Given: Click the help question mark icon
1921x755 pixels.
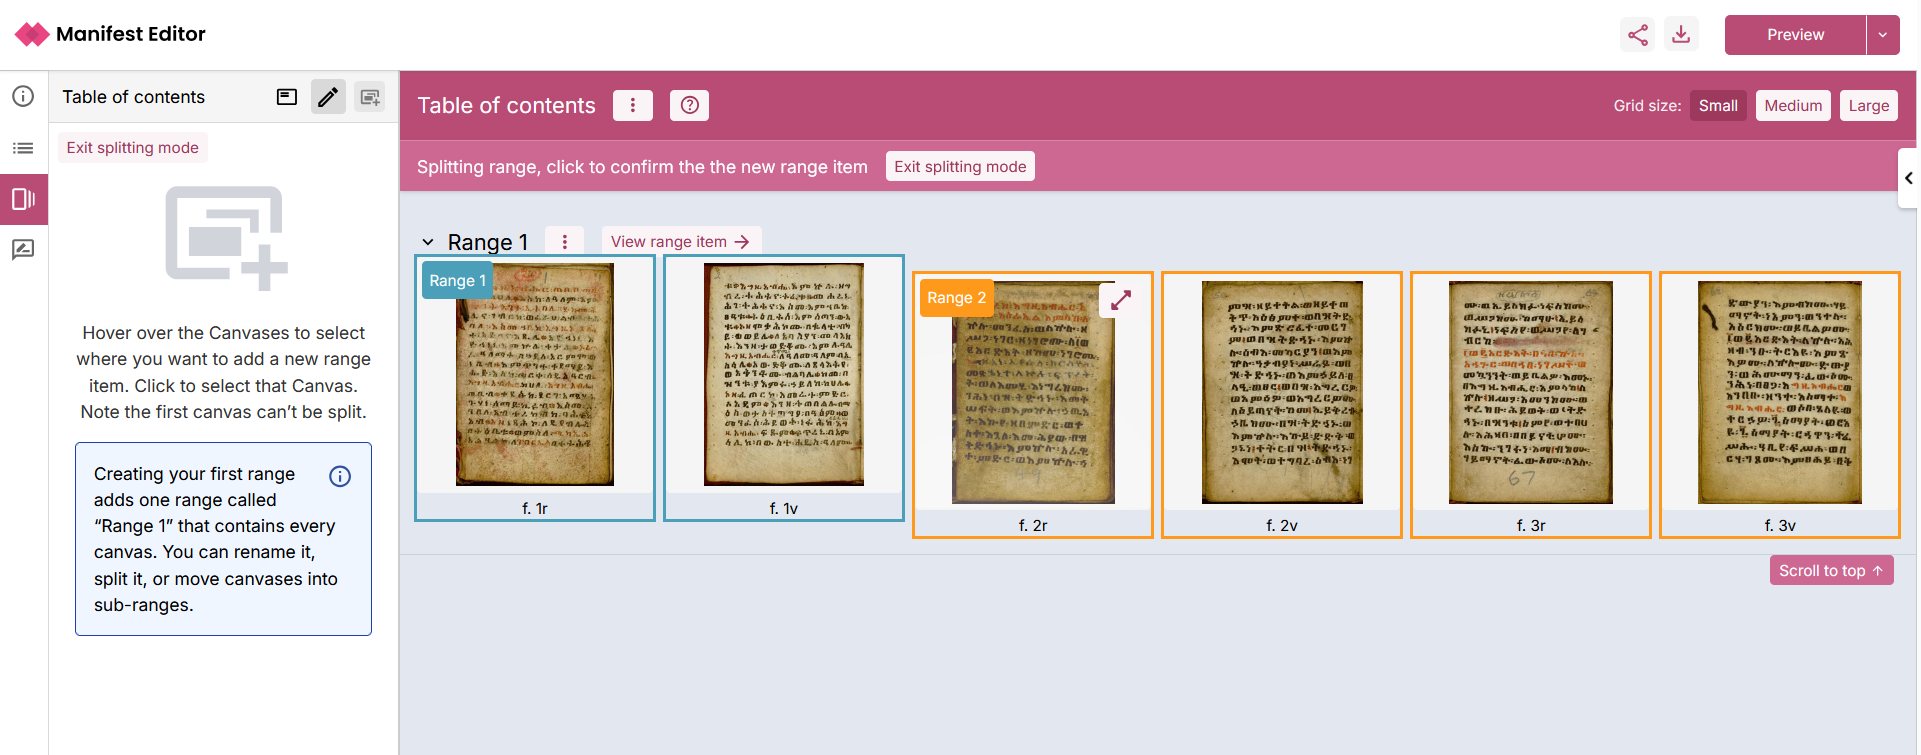Looking at the screenshot, I should [x=689, y=105].
